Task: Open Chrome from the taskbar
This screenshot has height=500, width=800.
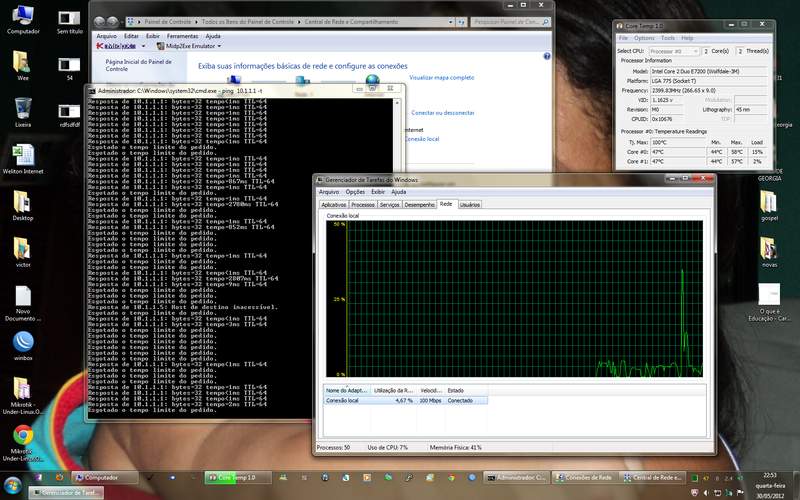Action: pos(451,478)
